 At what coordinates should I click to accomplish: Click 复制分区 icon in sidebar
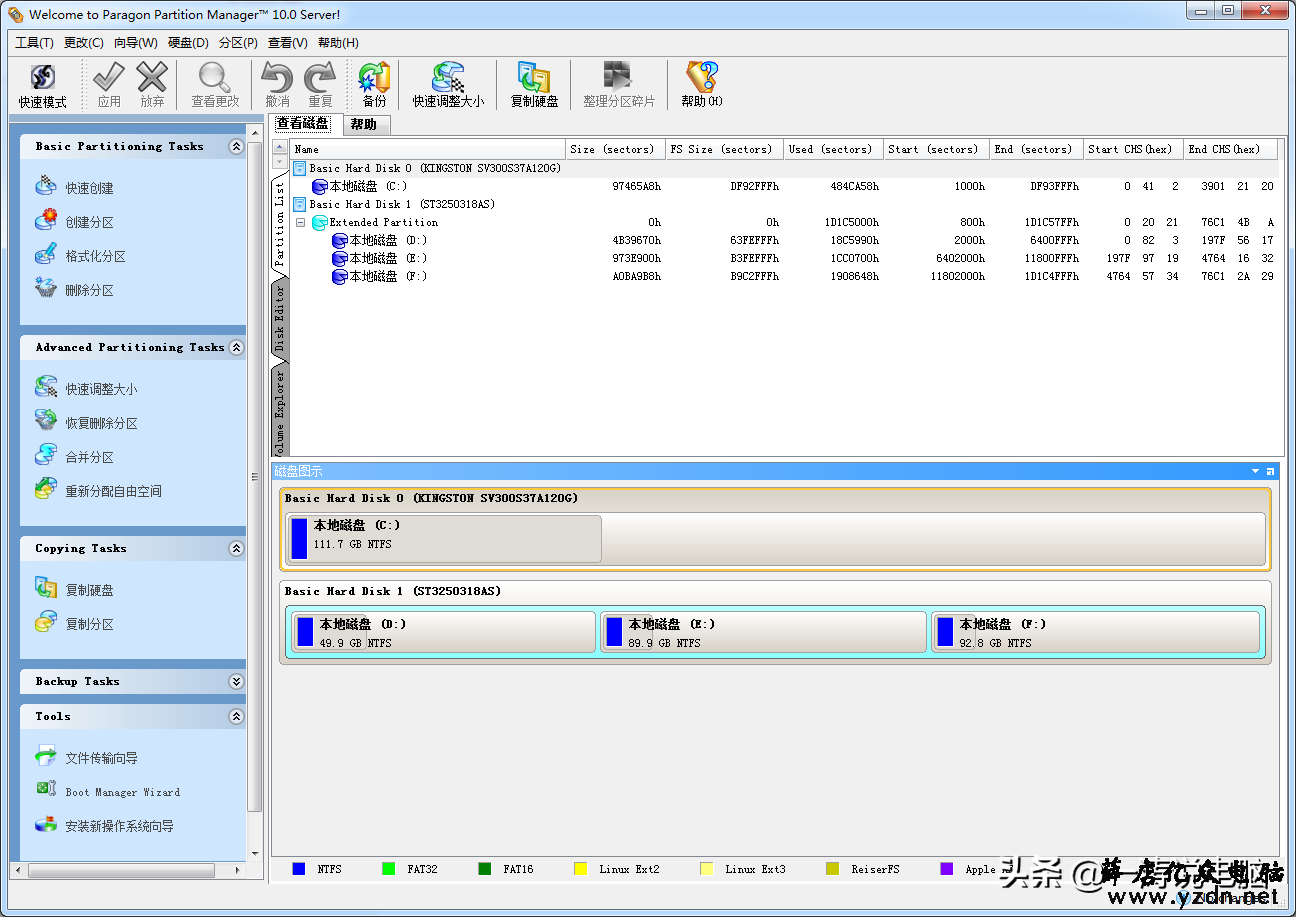[x=46, y=623]
